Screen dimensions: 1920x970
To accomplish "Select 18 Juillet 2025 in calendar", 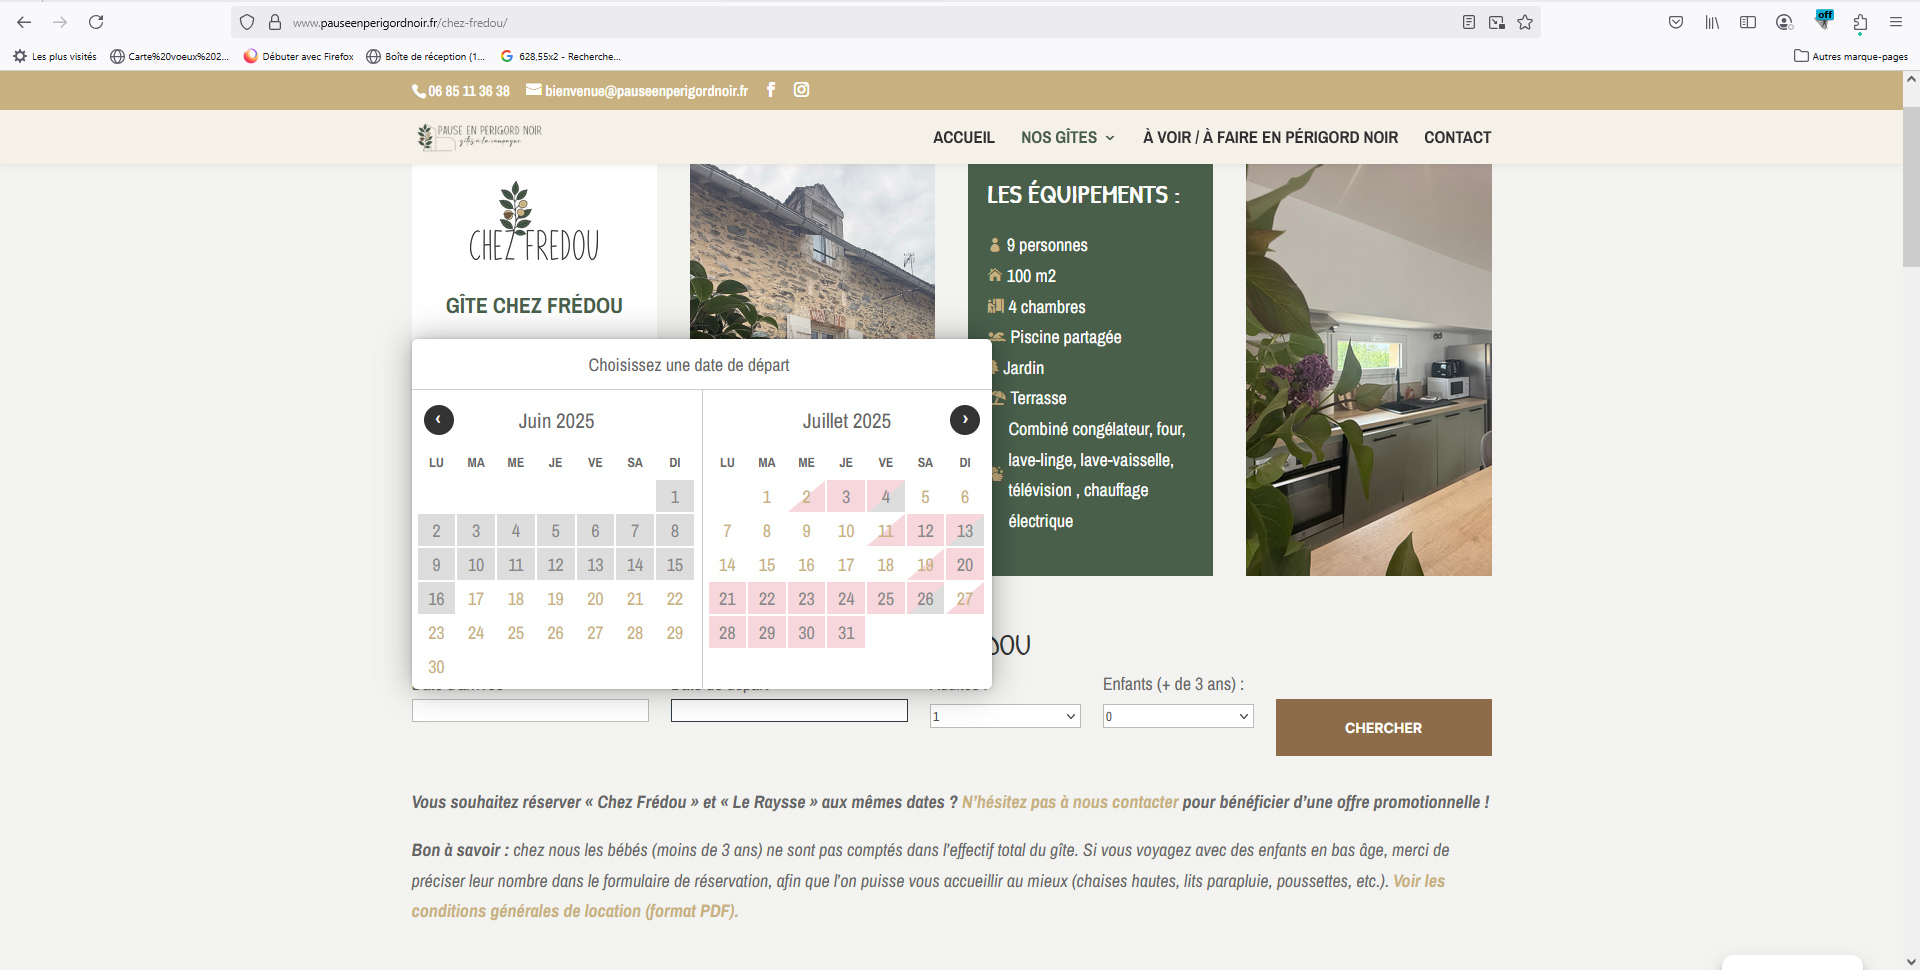I will click(886, 565).
